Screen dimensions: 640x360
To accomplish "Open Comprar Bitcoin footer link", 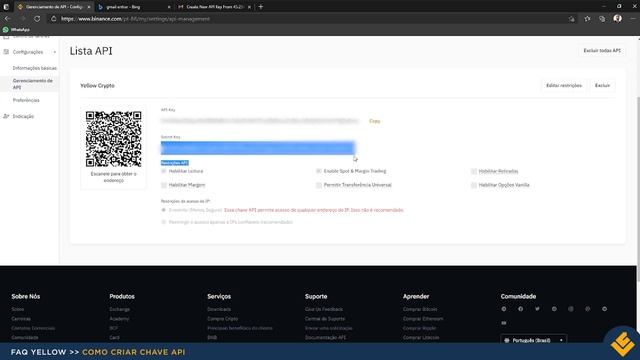I will pos(420,309).
